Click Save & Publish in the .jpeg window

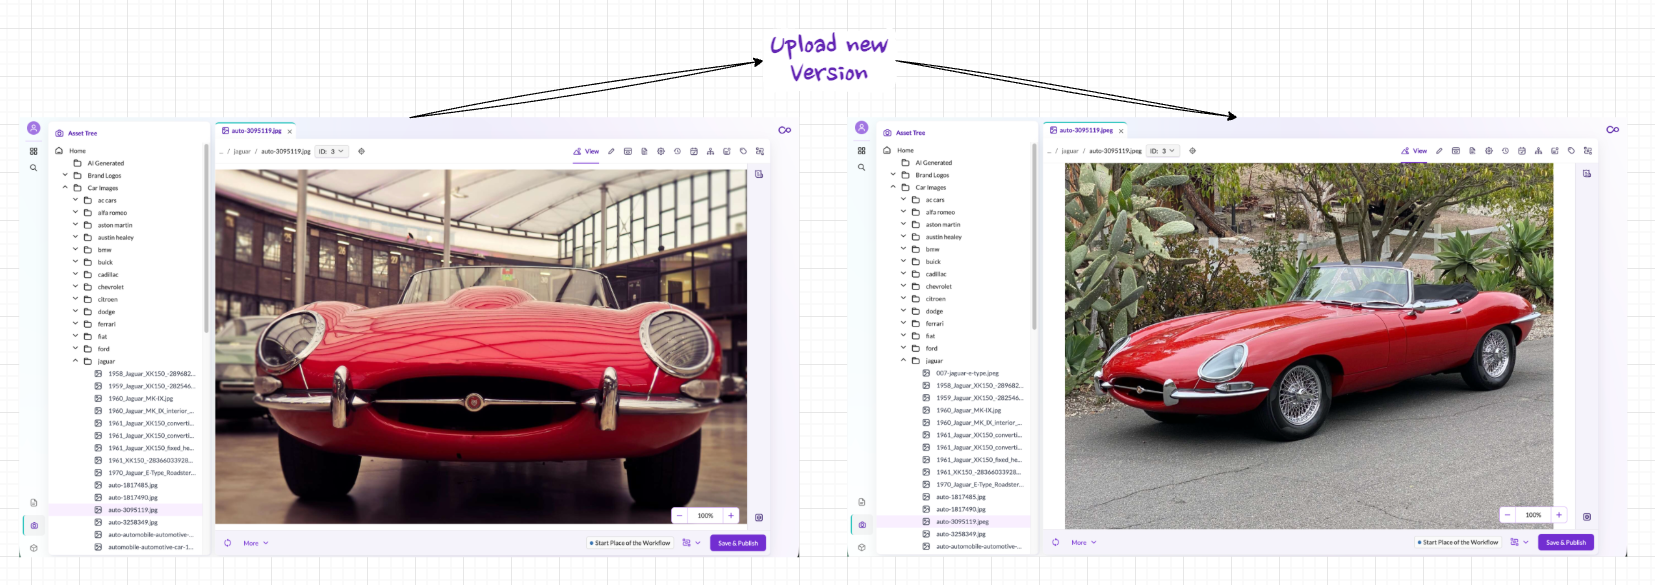1566,542
